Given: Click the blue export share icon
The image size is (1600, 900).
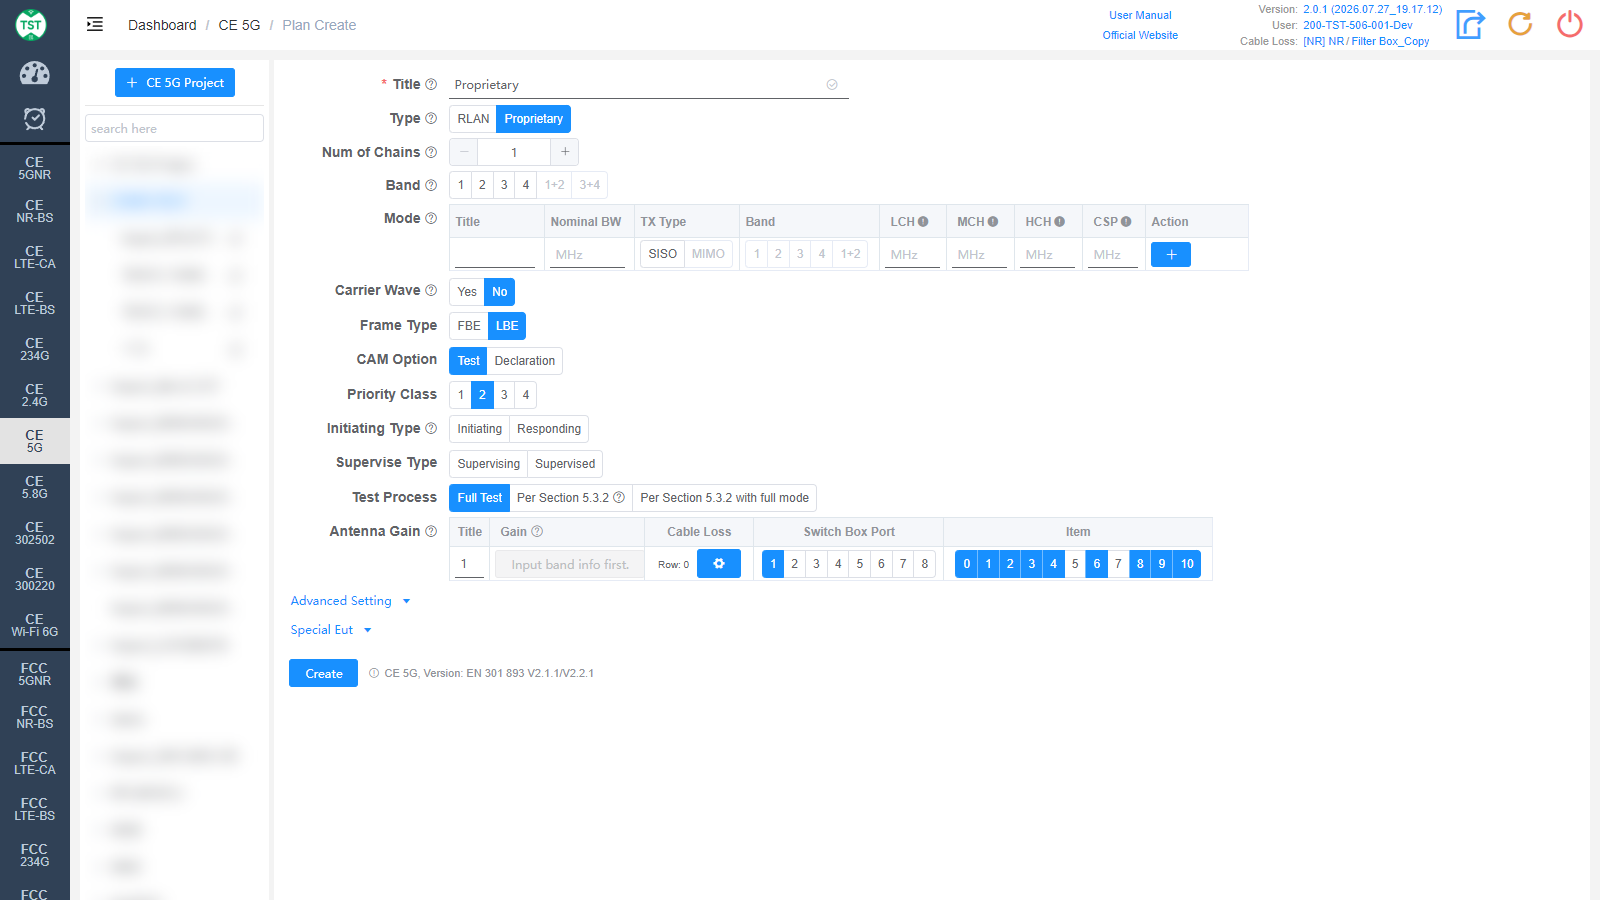Looking at the screenshot, I should click(x=1470, y=24).
